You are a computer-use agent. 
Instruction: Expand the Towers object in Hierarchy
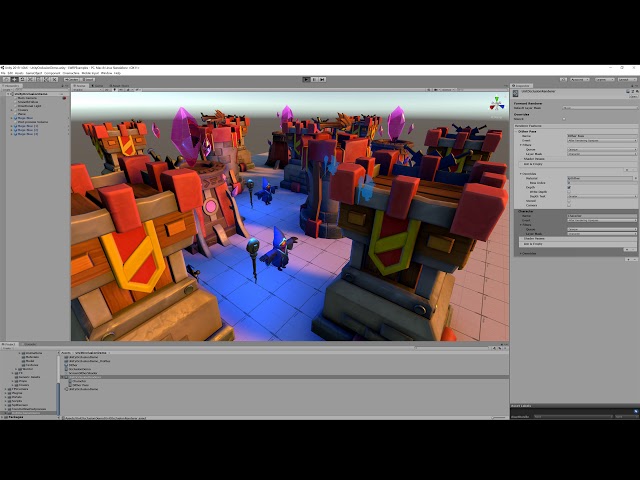tap(11, 110)
